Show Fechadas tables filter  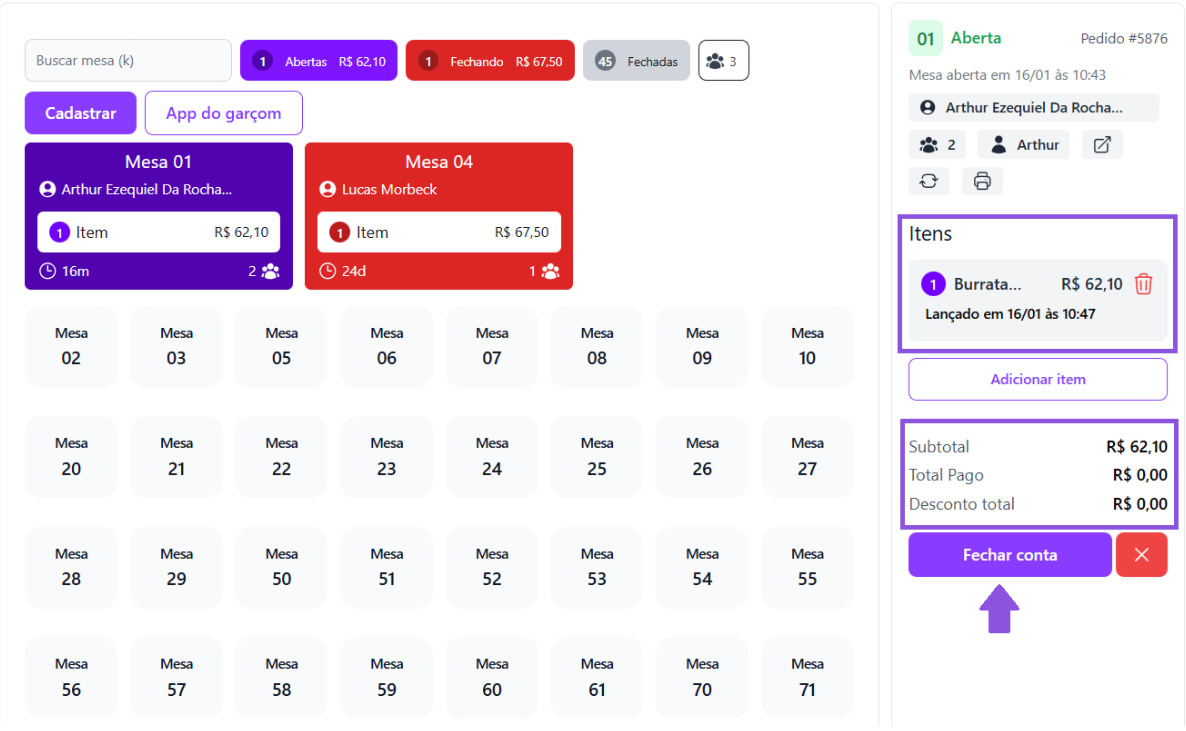(x=636, y=61)
